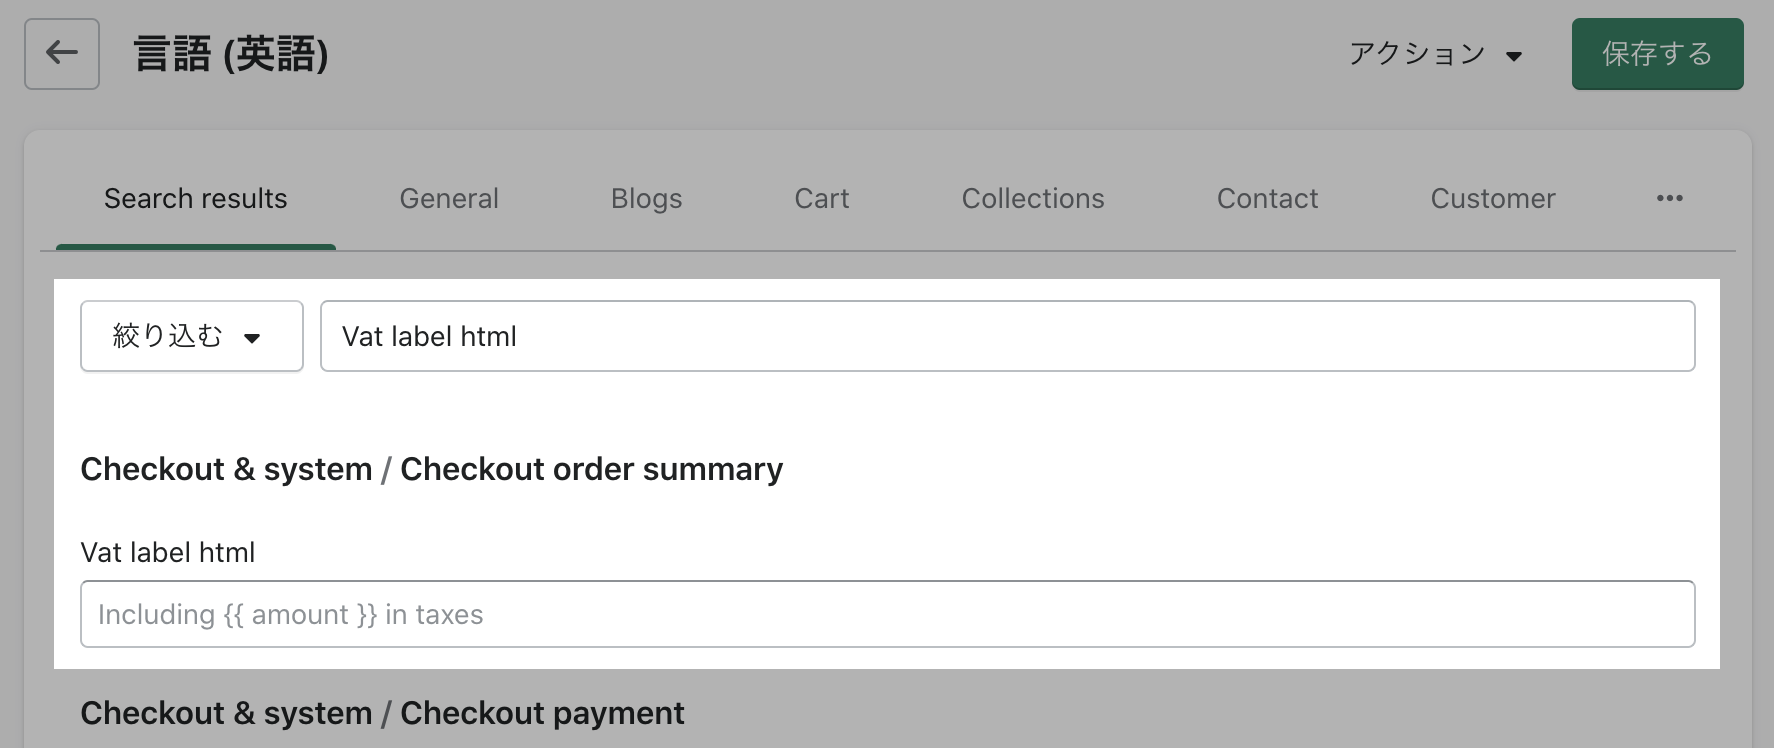Go to the Cart tab
Image resolution: width=1774 pixels, height=748 pixels.
pyautogui.click(x=822, y=199)
